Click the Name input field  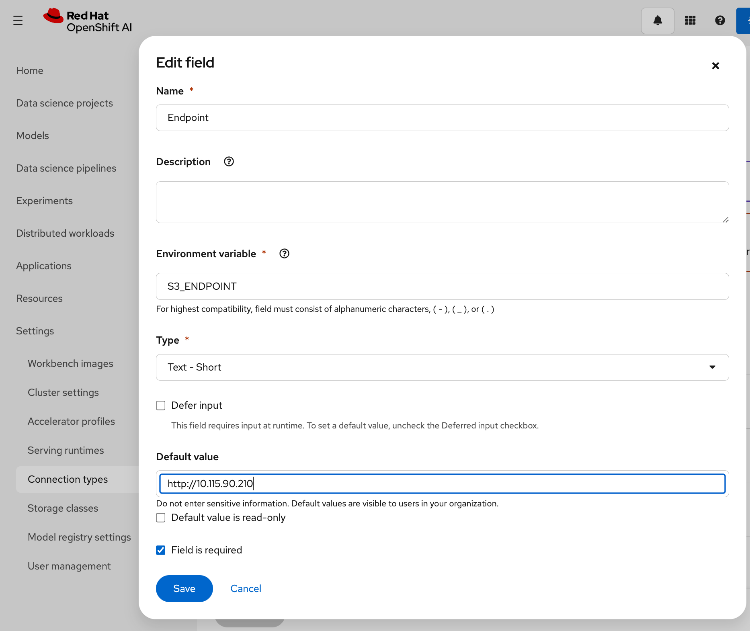442,118
